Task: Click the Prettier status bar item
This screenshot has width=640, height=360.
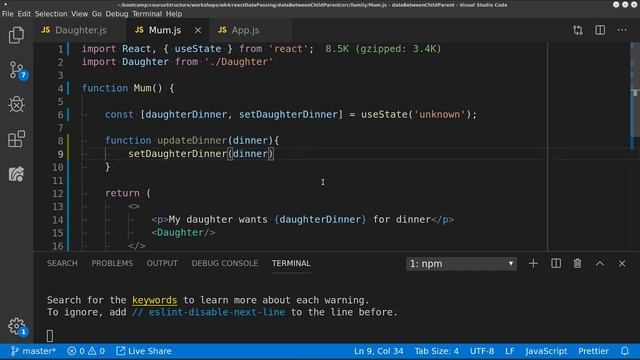Action: (x=593, y=351)
